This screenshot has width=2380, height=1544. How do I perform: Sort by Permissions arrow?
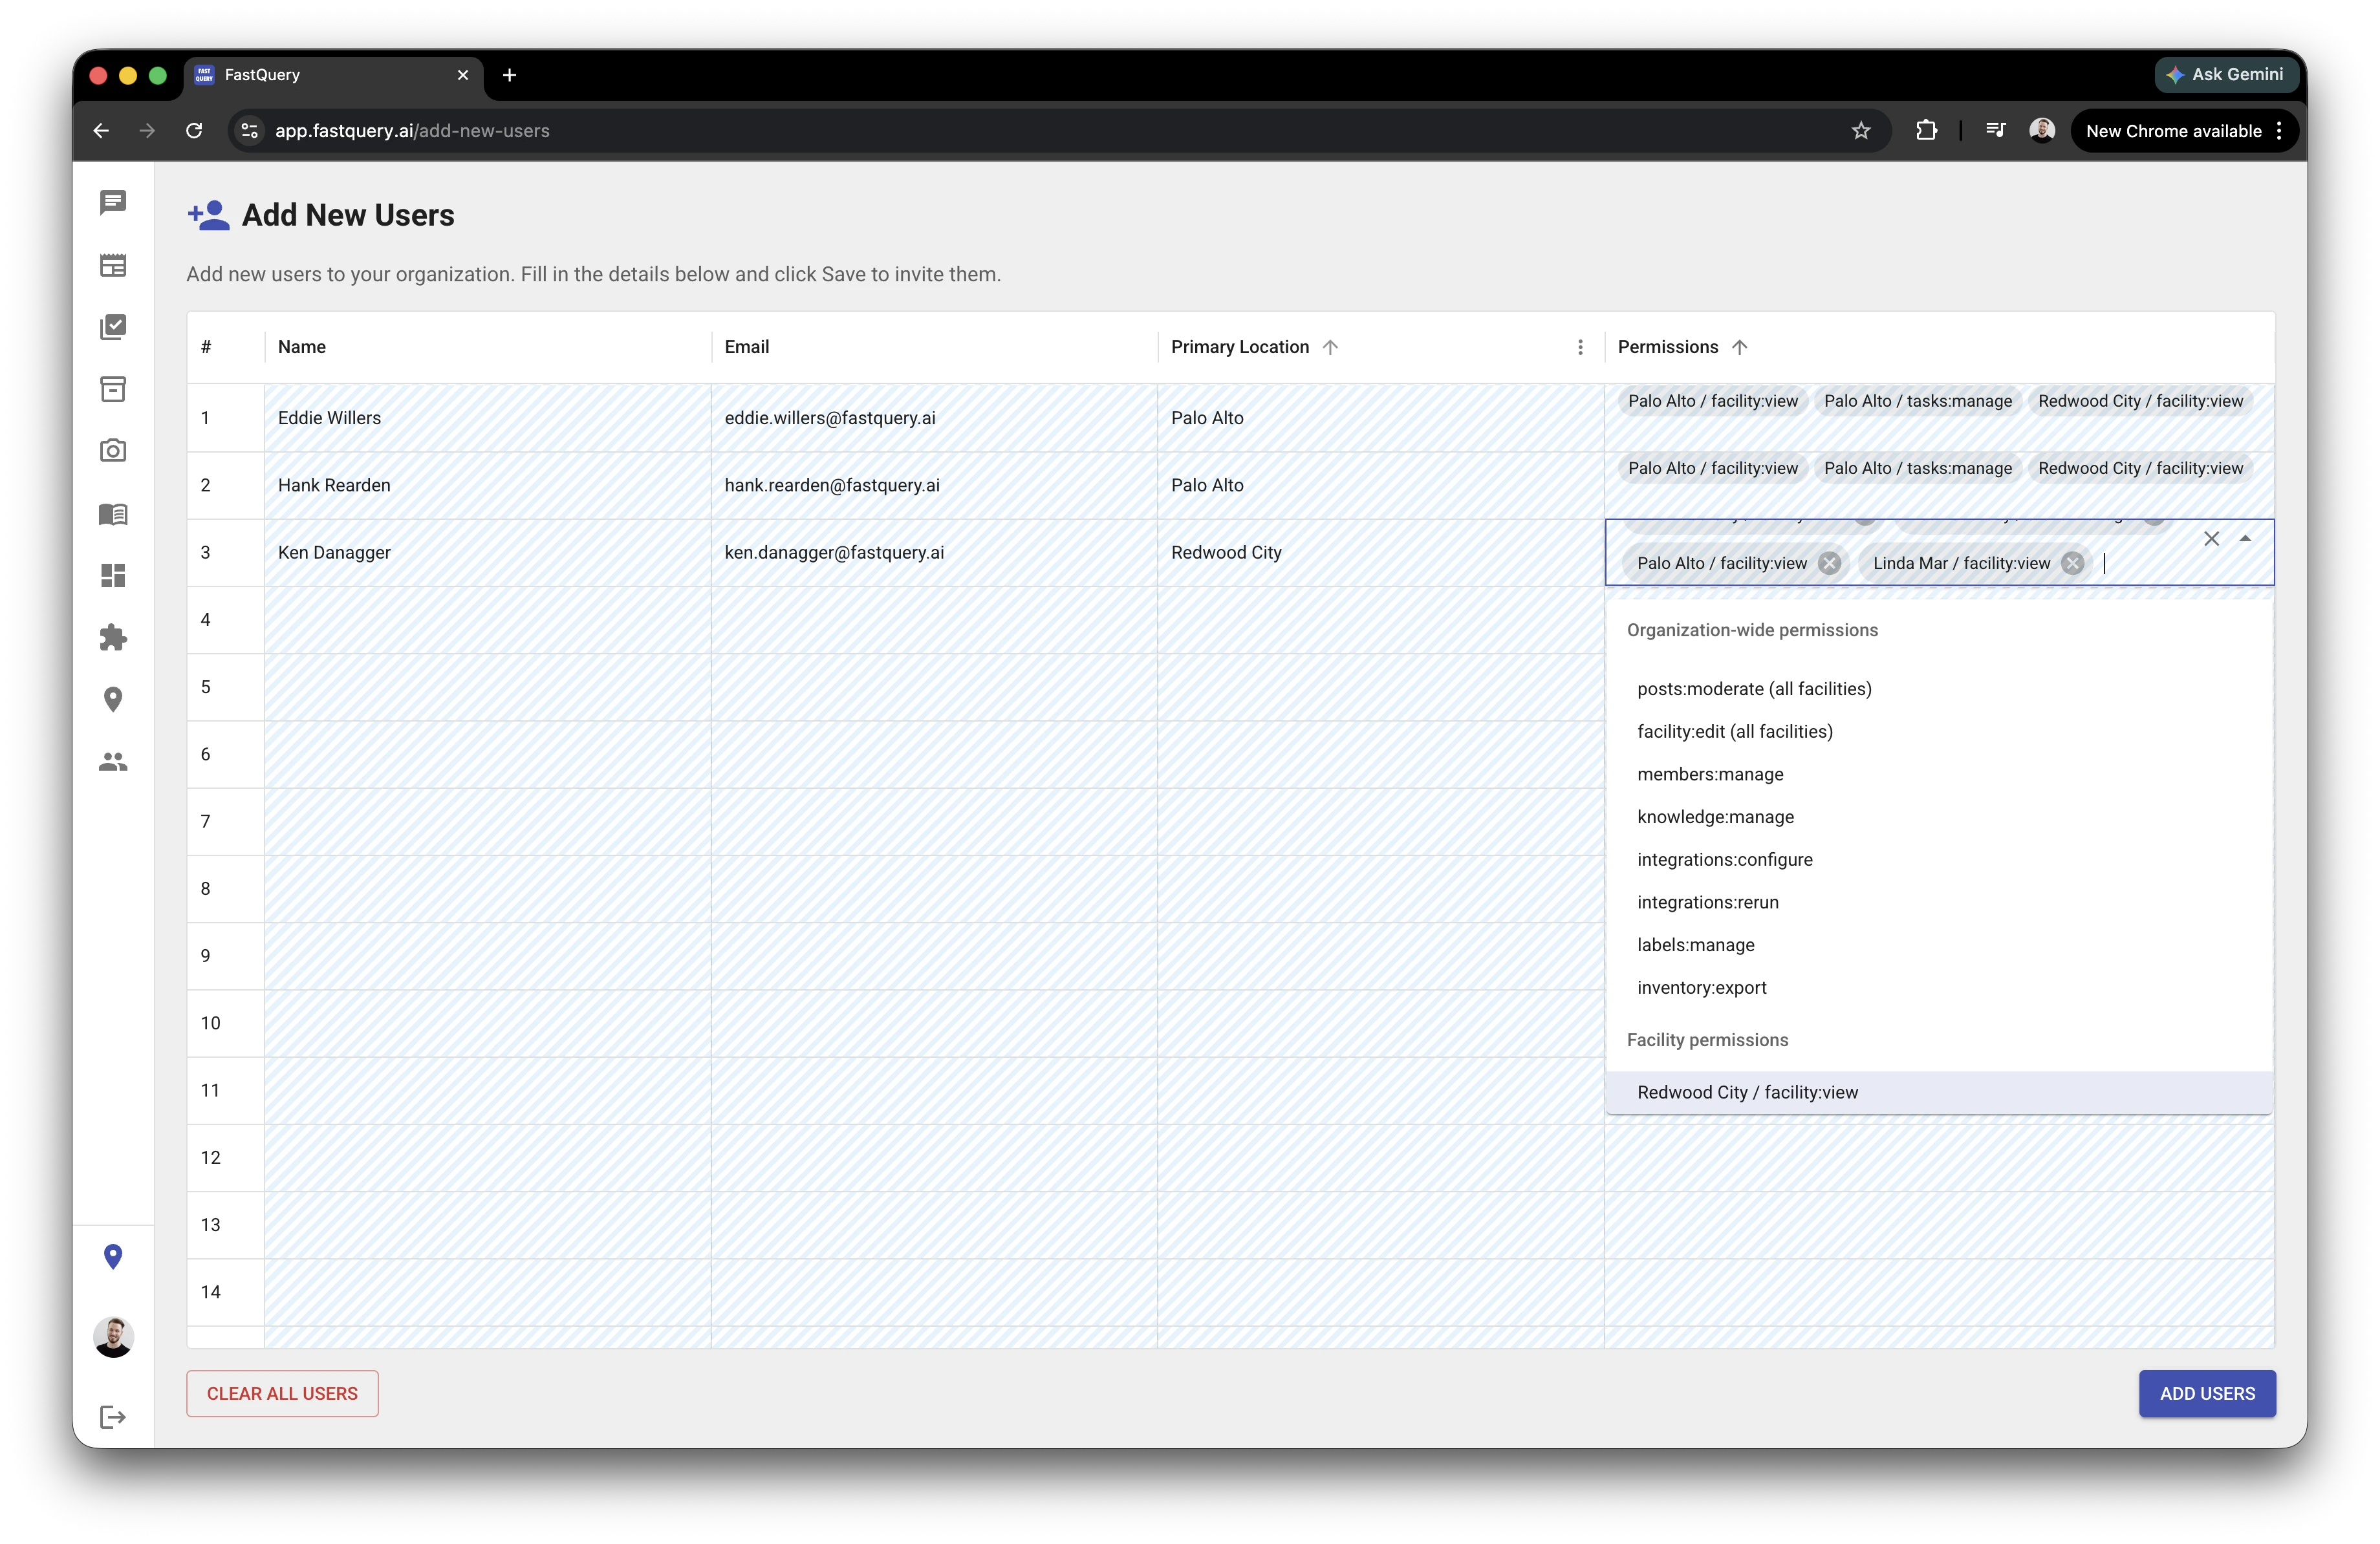pyautogui.click(x=1740, y=347)
